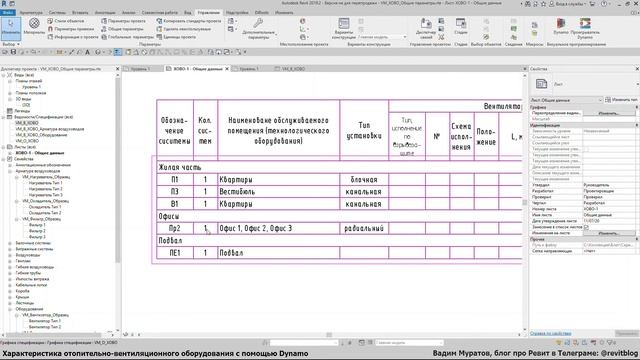Image resolution: width=640 pixels, height=360 pixels.
Task: Click the Autodesk store cart icon
Action: tap(592, 4)
